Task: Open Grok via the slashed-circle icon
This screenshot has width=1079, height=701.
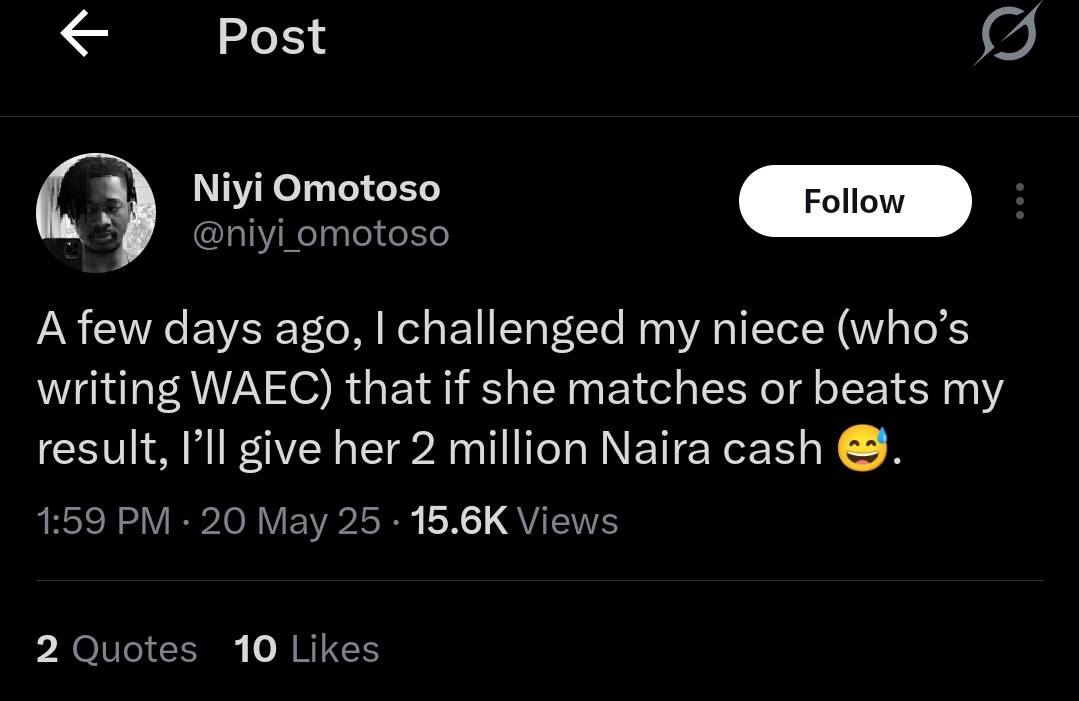Action: click(1007, 38)
